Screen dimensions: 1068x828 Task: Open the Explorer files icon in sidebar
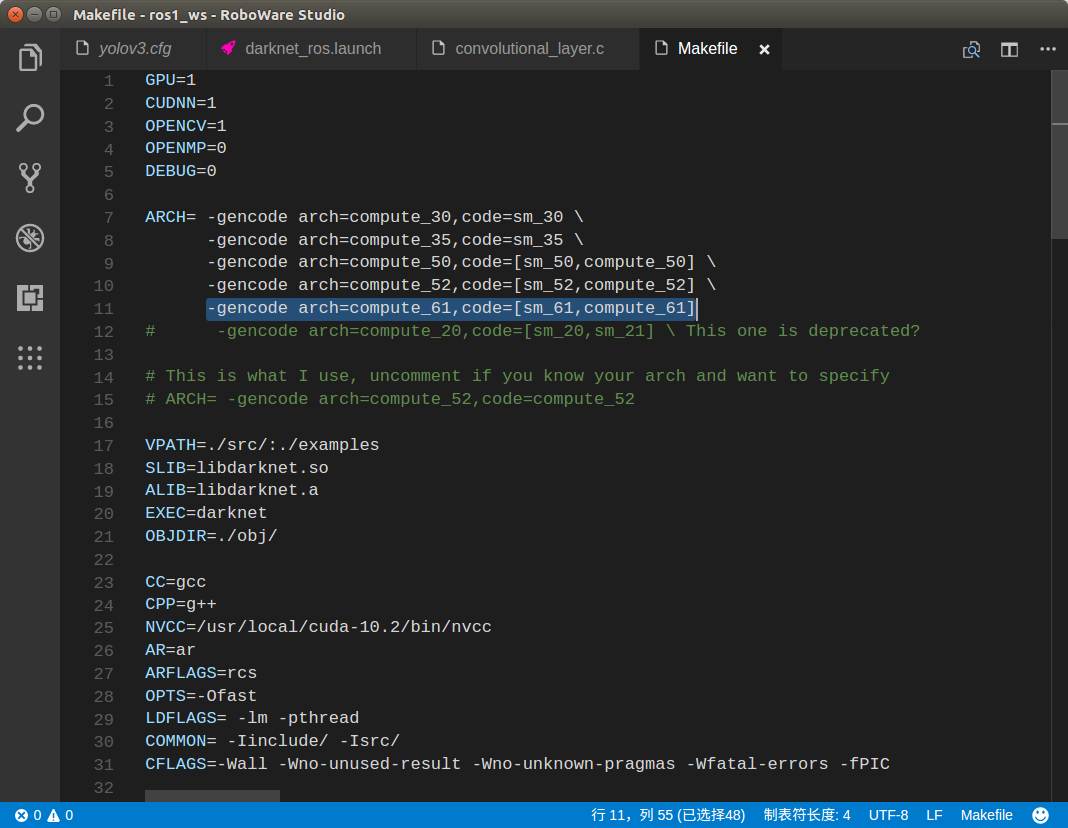pyautogui.click(x=30, y=57)
